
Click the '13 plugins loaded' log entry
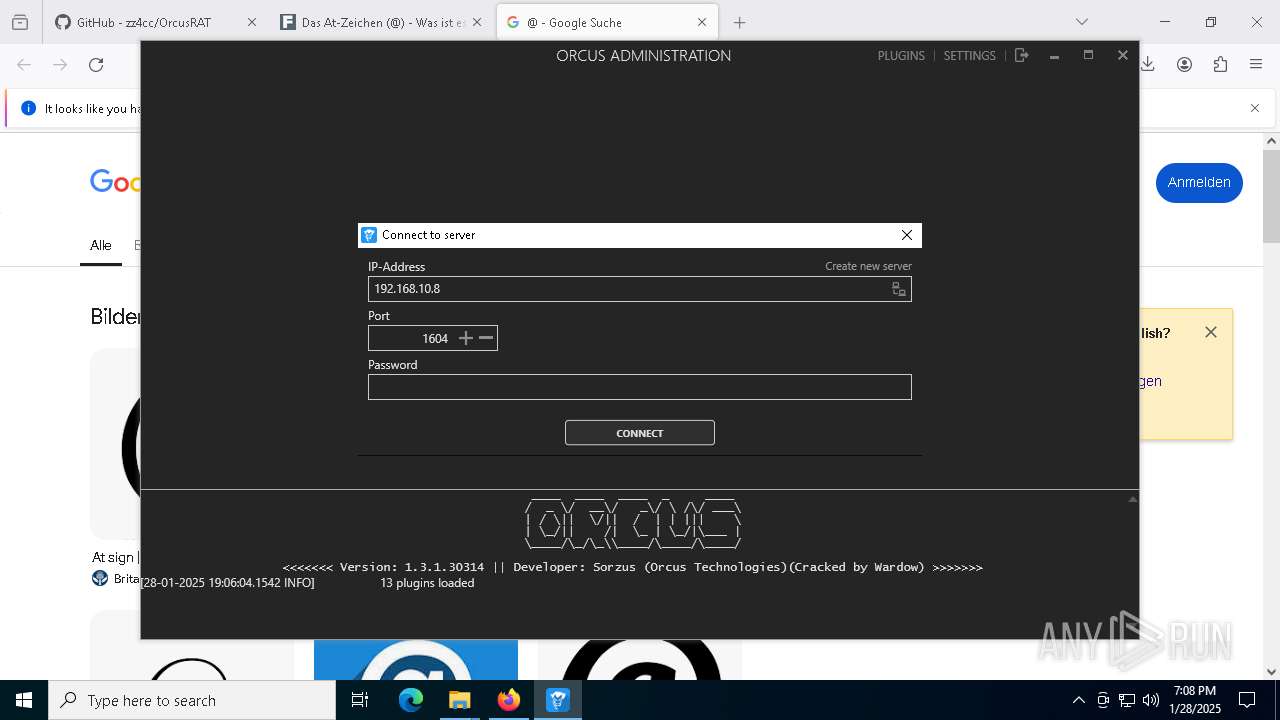click(x=427, y=583)
